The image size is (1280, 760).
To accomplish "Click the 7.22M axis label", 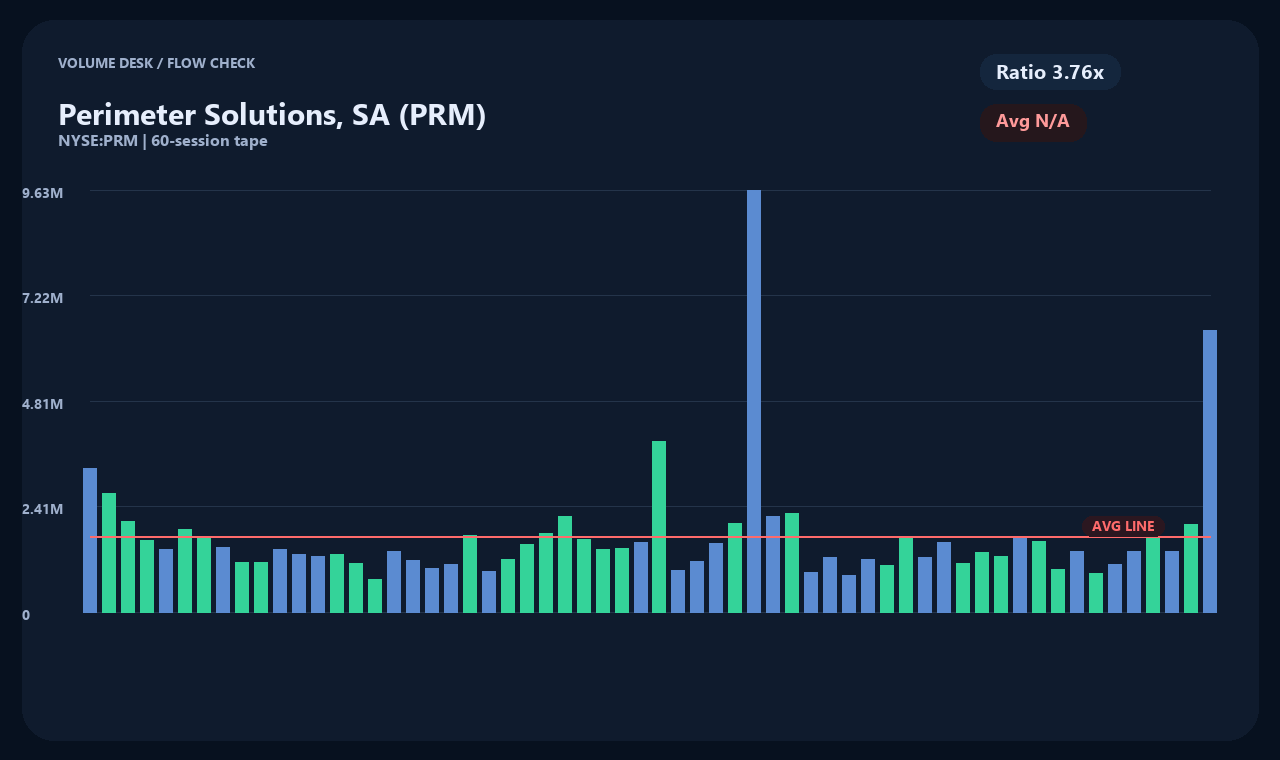I will (42, 298).
